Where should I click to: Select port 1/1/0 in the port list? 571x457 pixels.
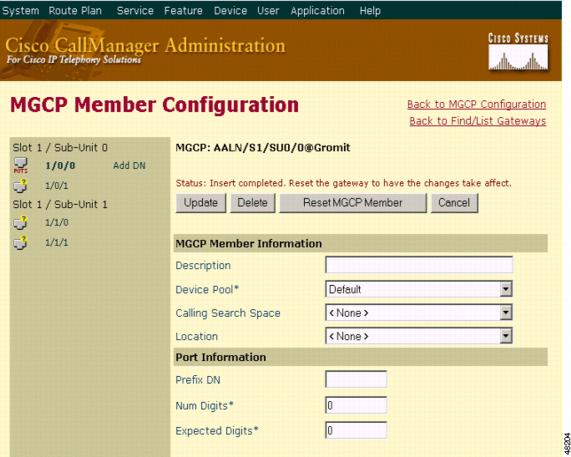(x=56, y=222)
